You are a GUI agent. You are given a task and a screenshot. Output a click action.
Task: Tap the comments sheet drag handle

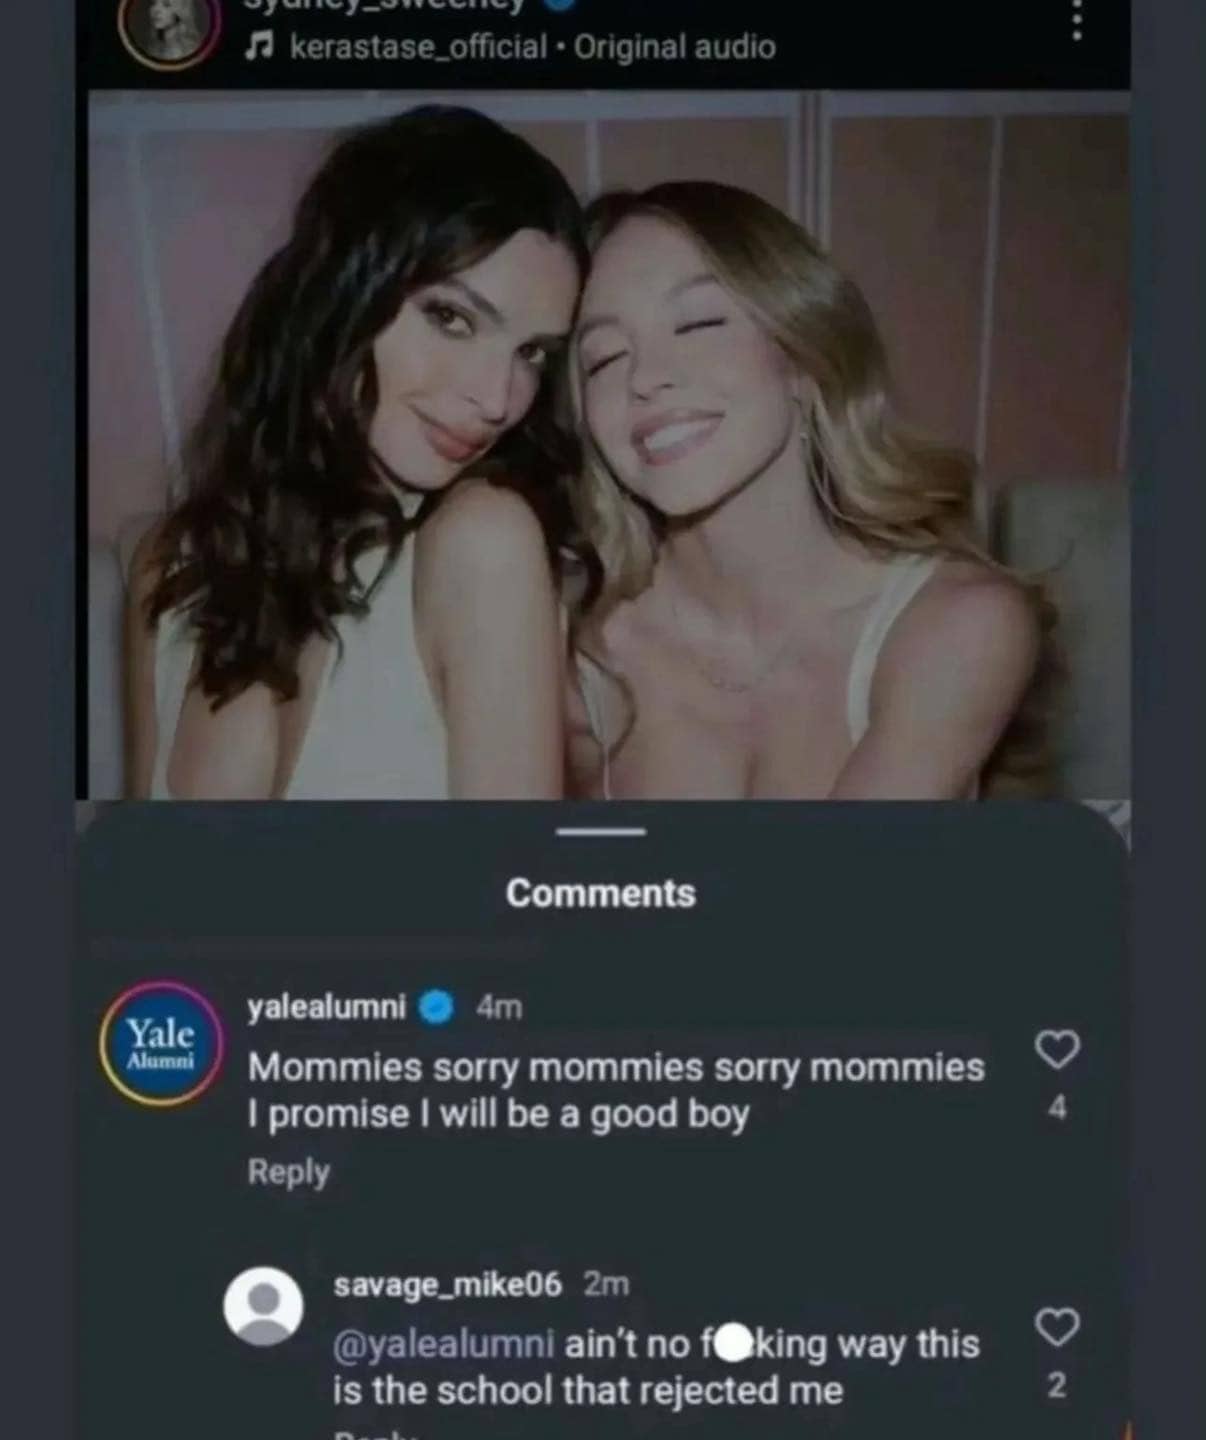click(601, 832)
